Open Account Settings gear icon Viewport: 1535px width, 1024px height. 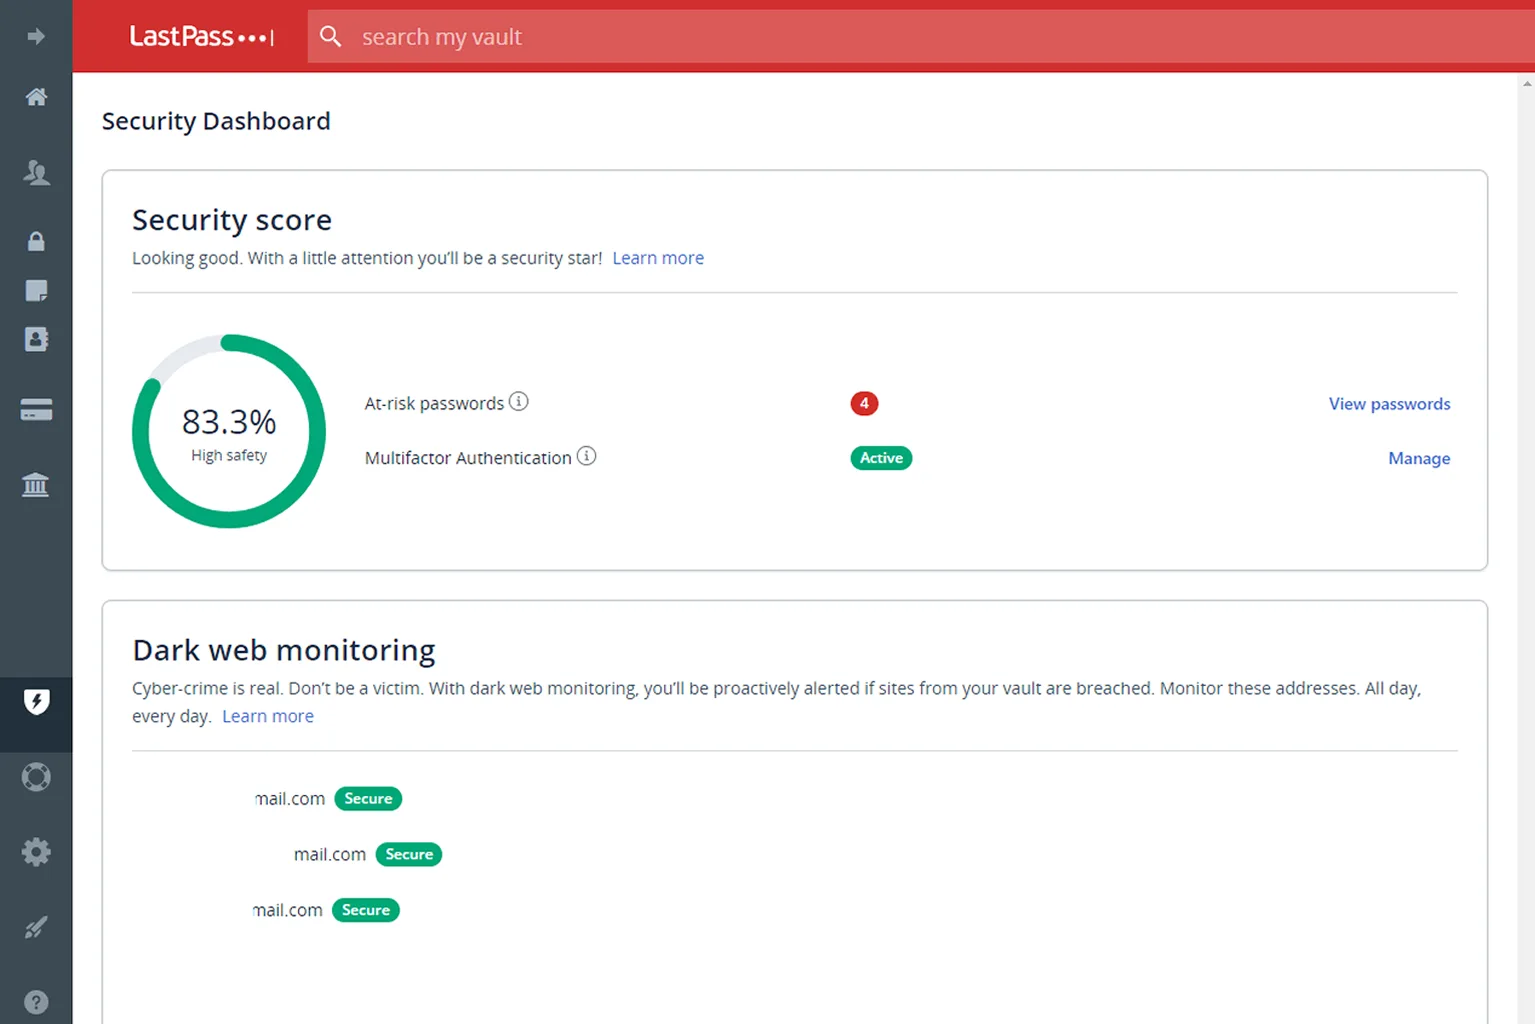tap(36, 852)
